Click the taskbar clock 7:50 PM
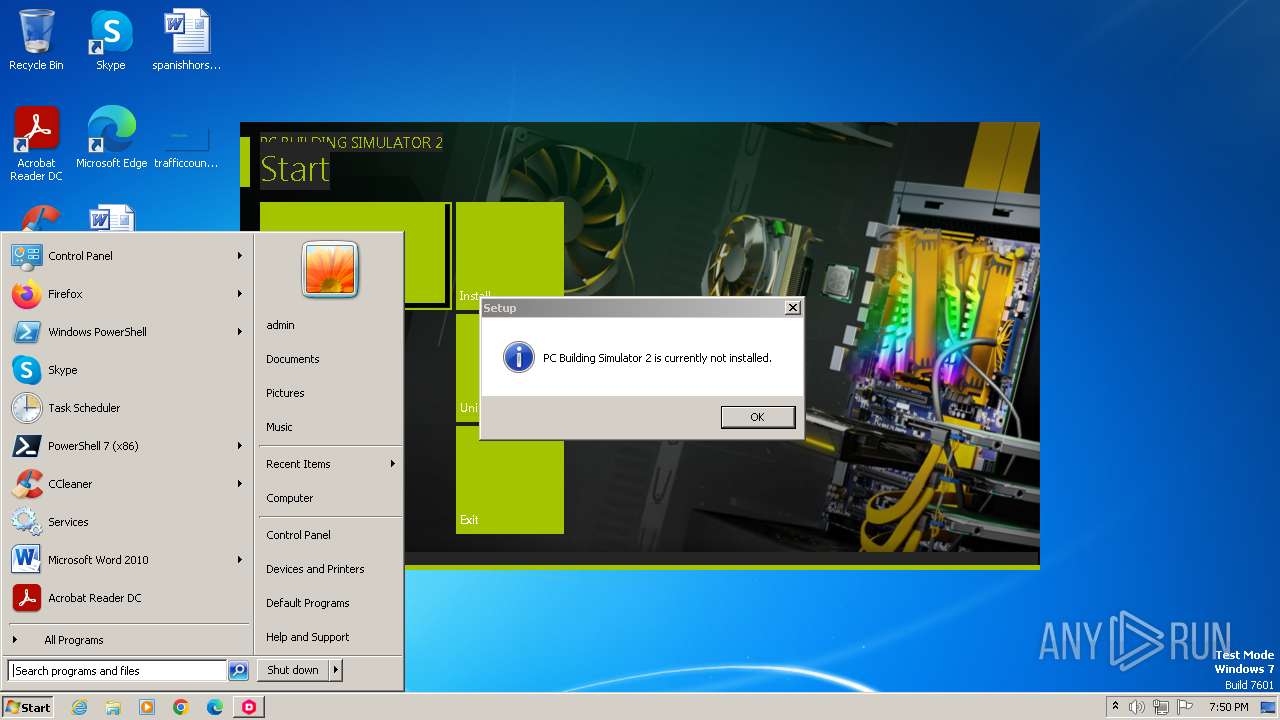Image resolution: width=1280 pixels, height=720 pixels. [x=1228, y=707]
